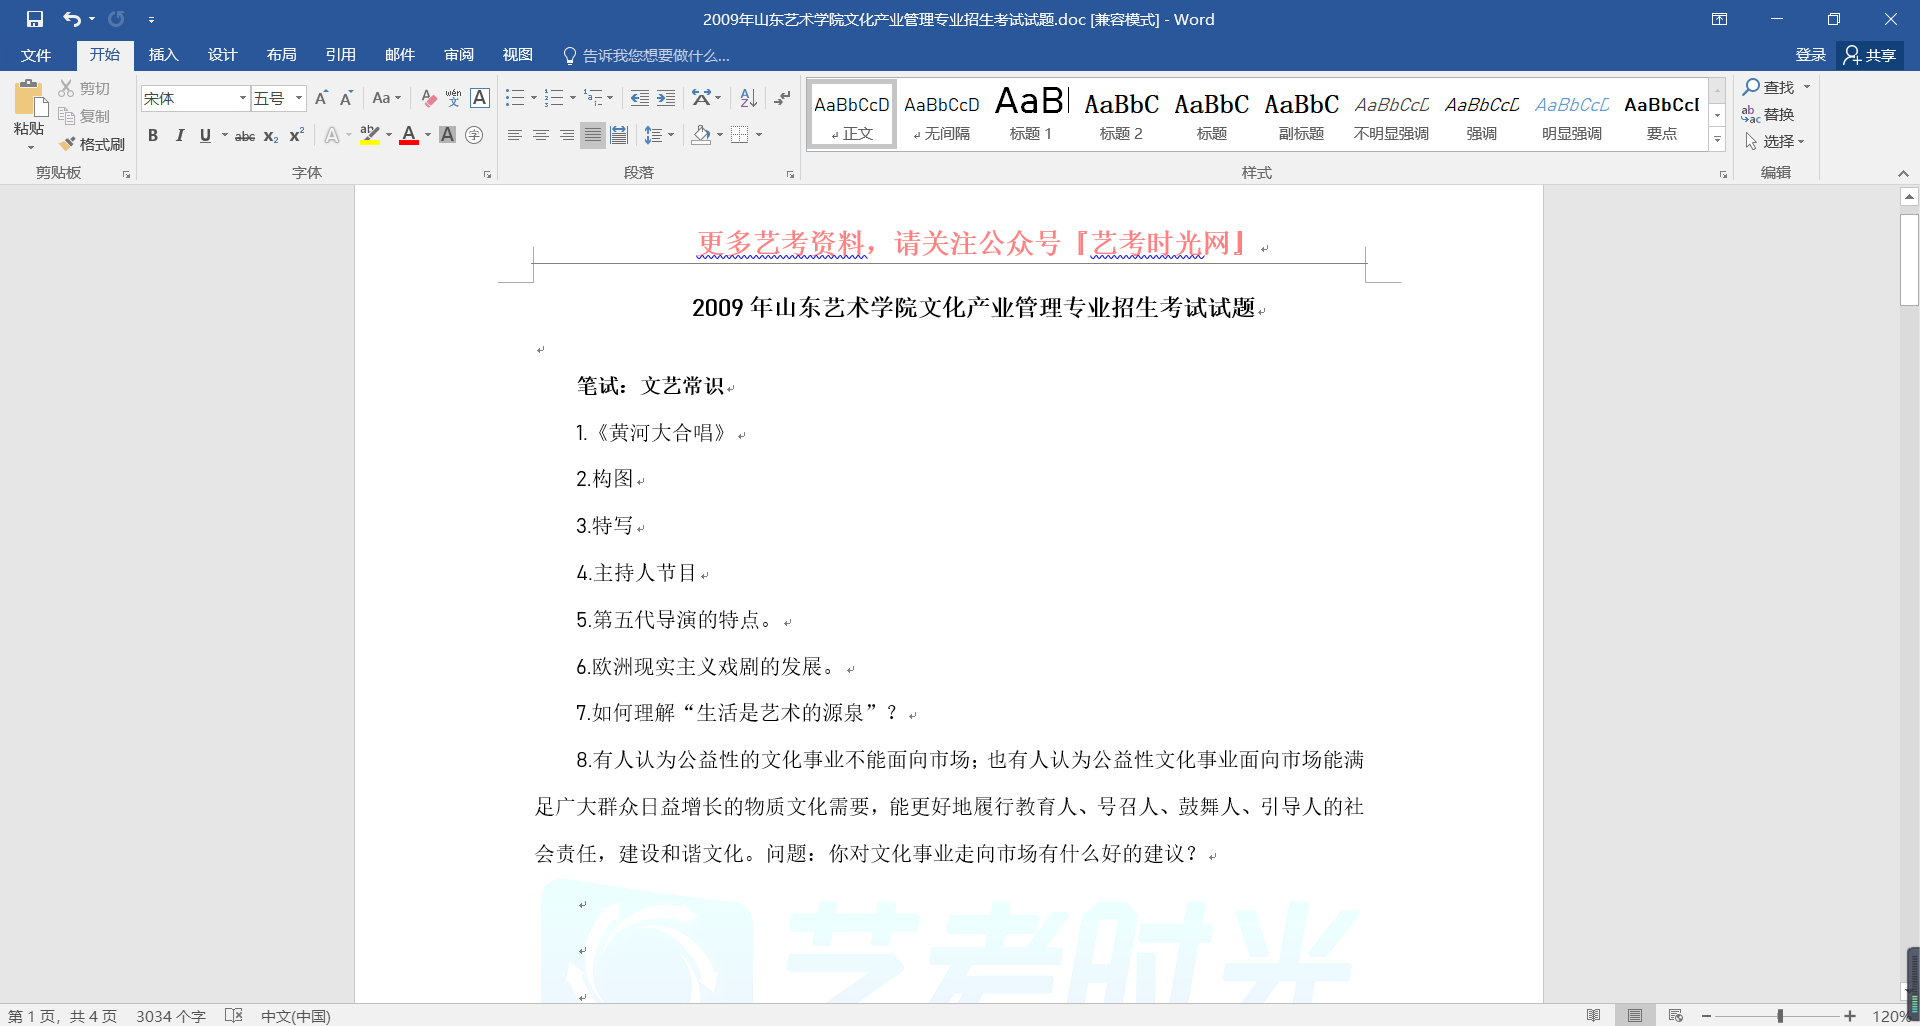Switch to the 插入 ribbon tab
Viewport: 1920px width, 1026px height.
(x=163, y=55)
